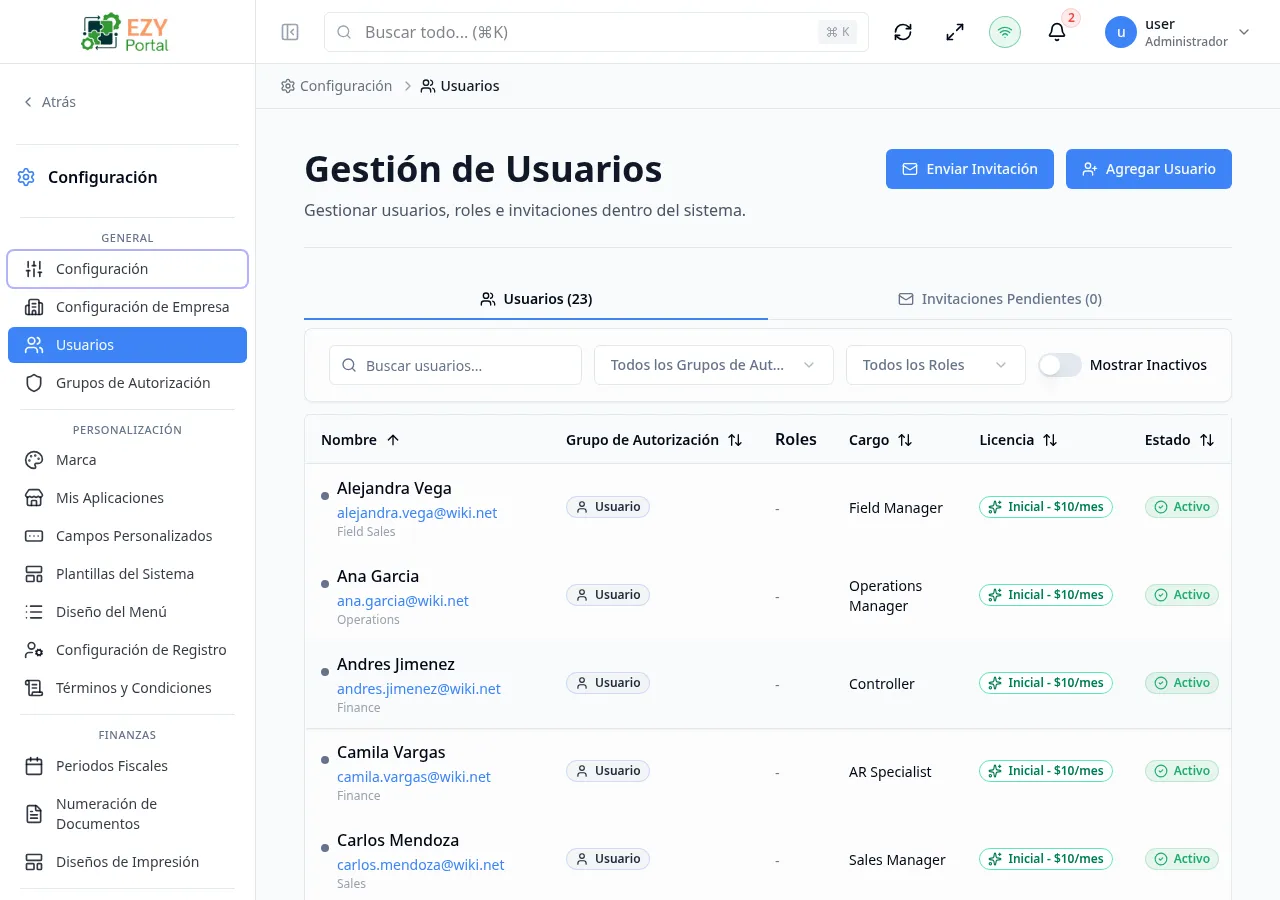
Task: Toggle the Mostrar Inactivos switch
Action: (1060, 365)
